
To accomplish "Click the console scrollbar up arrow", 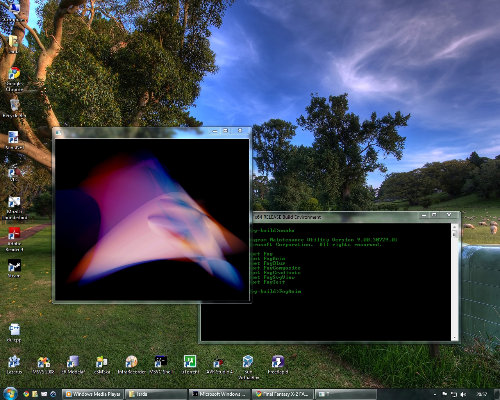I will (x=454, y=227).
